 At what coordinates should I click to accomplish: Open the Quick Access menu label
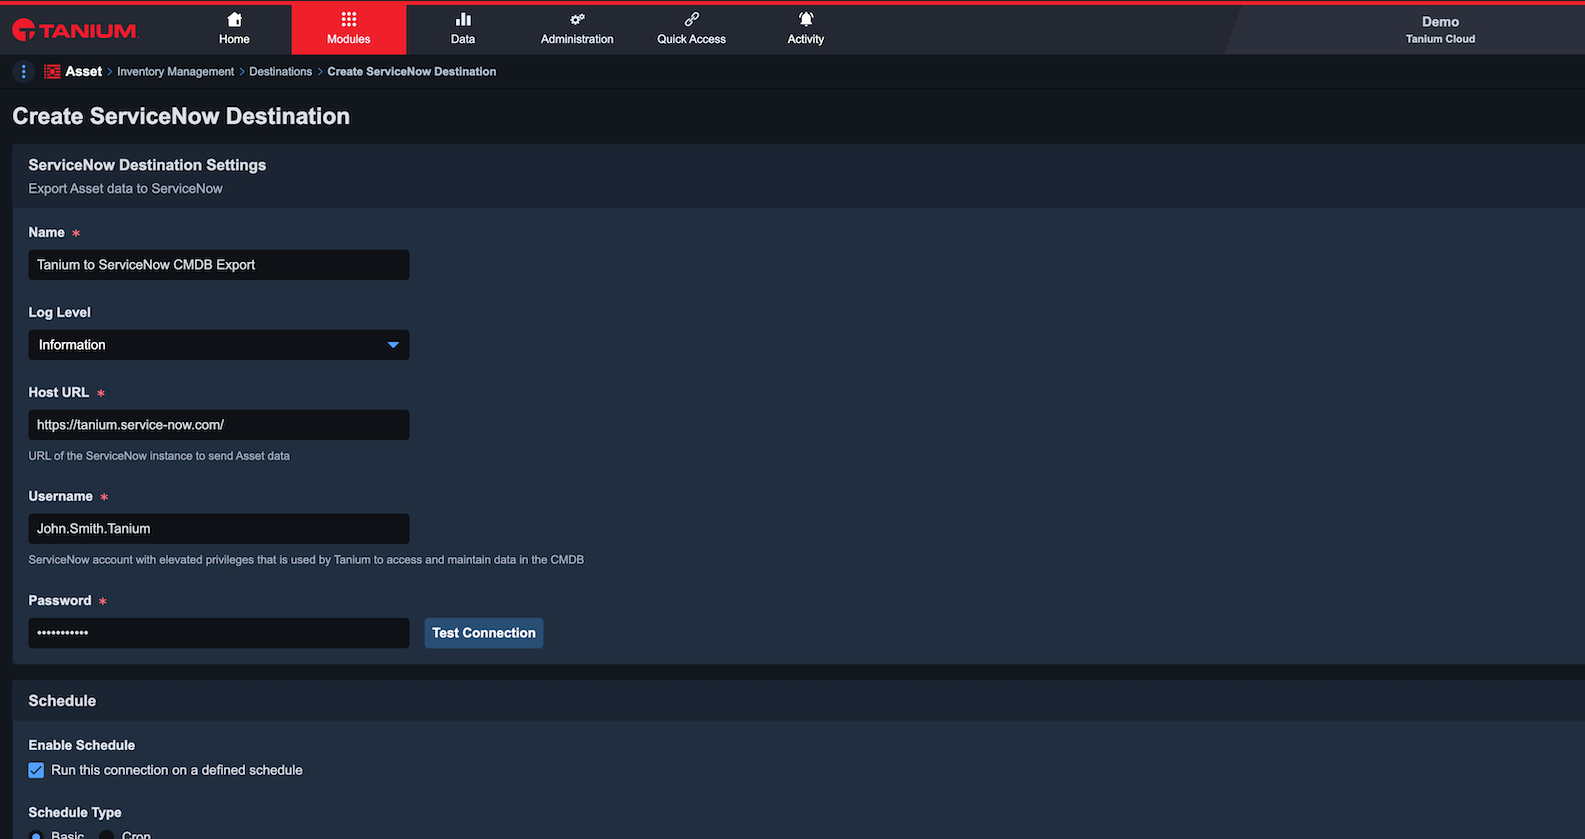pyautogui.click(x=691, y=39)
